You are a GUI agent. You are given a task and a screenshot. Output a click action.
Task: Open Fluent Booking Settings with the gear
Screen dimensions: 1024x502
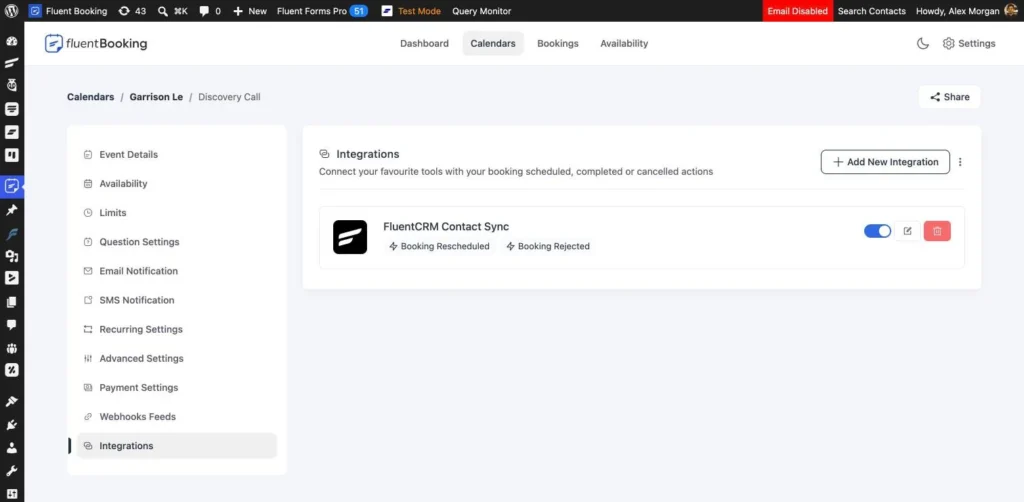coord(969,44)
